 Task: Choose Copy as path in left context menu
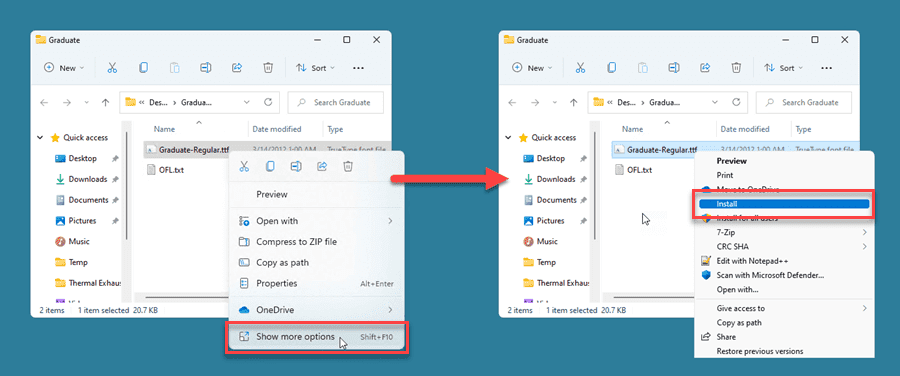316,262
